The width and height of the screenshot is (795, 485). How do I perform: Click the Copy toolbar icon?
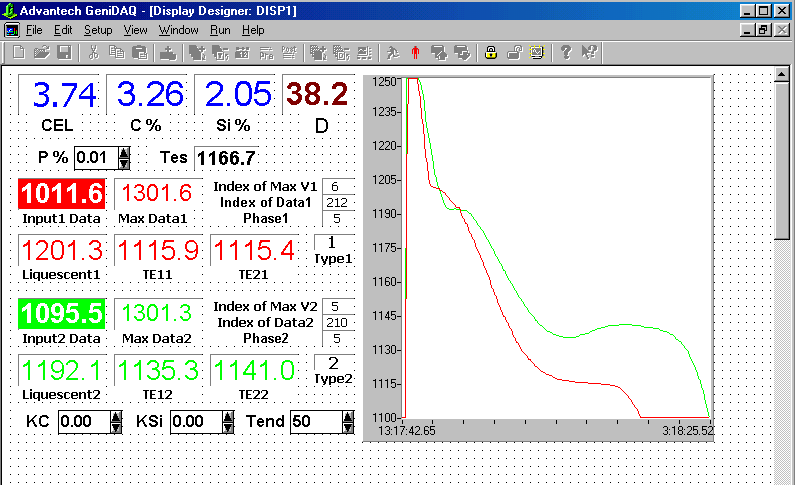click(117, 52)
